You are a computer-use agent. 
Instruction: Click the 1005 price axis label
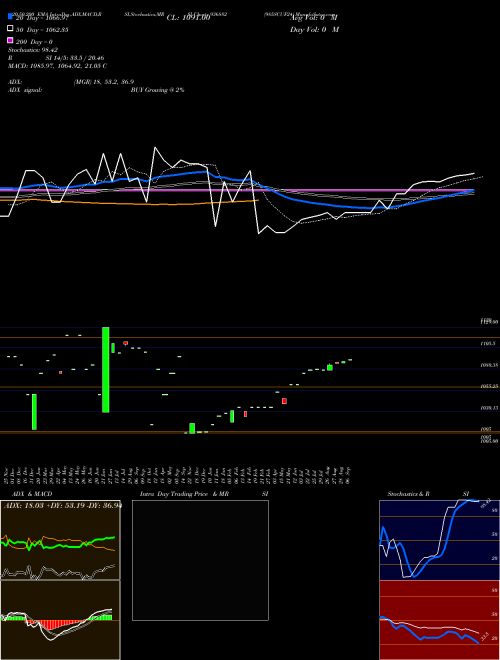486,429
